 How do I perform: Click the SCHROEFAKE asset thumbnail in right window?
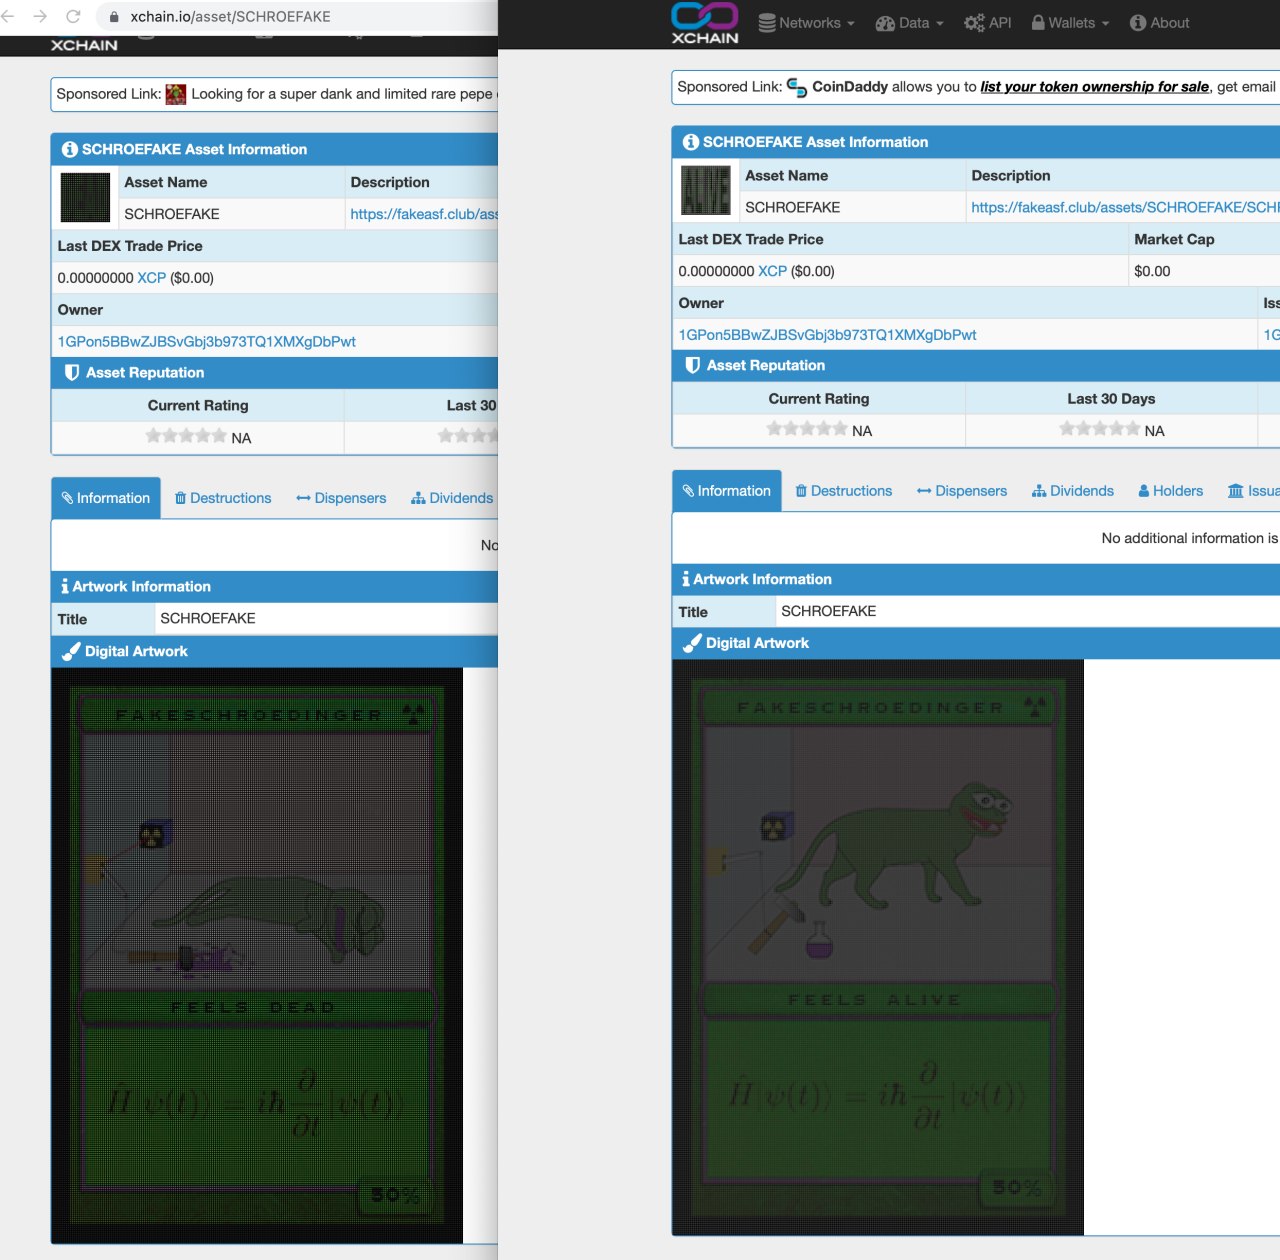(706, 190)
